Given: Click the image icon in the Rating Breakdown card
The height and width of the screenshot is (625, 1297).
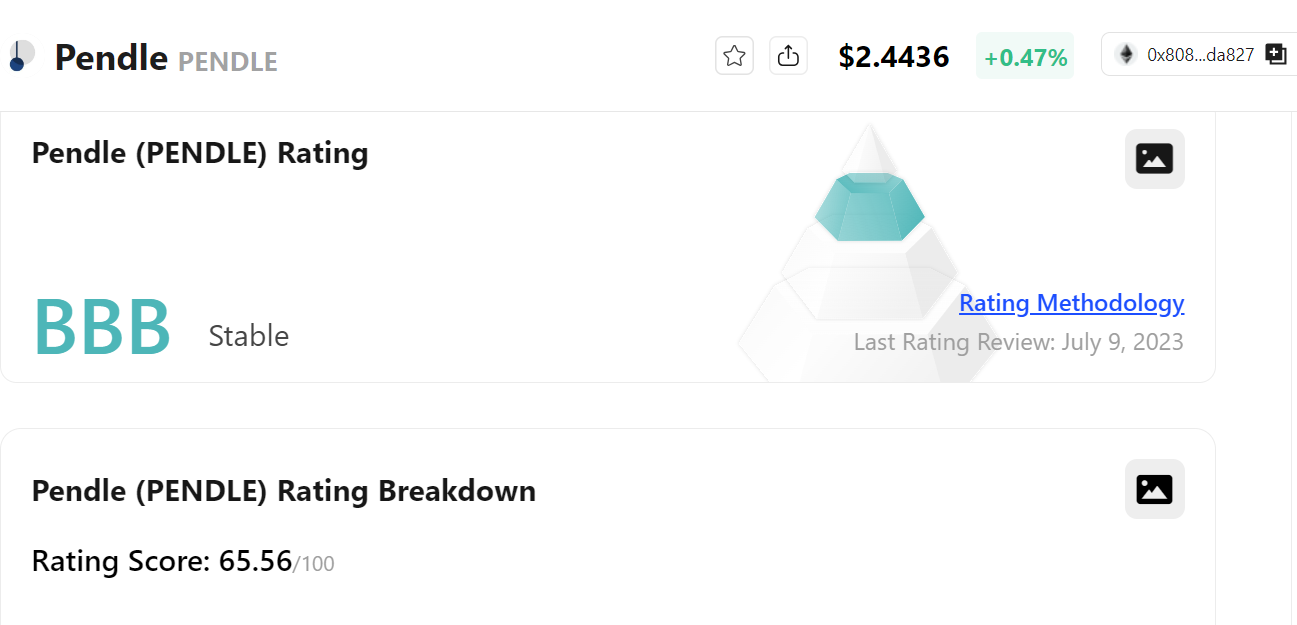Looking at the screenshot, I should click(1154, 489).
